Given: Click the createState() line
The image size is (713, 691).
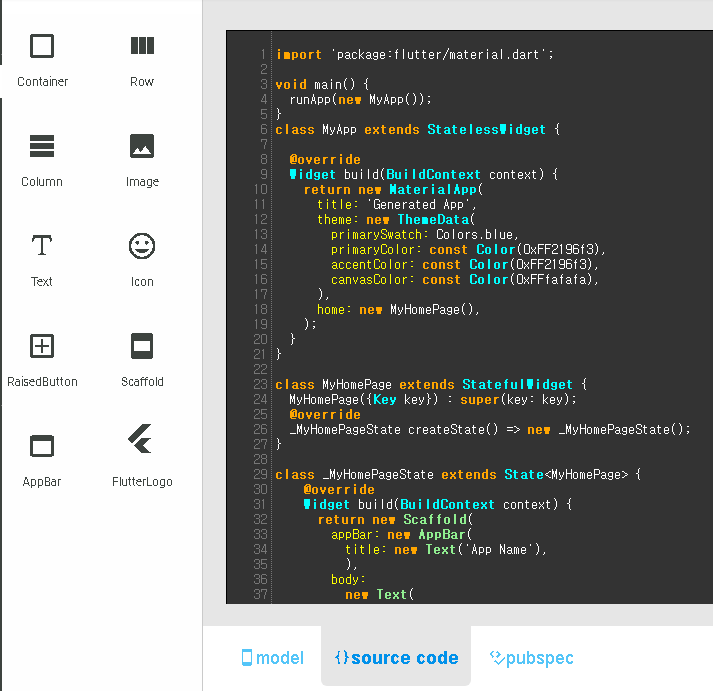Looking at the screenshot, I should (490, 430).
